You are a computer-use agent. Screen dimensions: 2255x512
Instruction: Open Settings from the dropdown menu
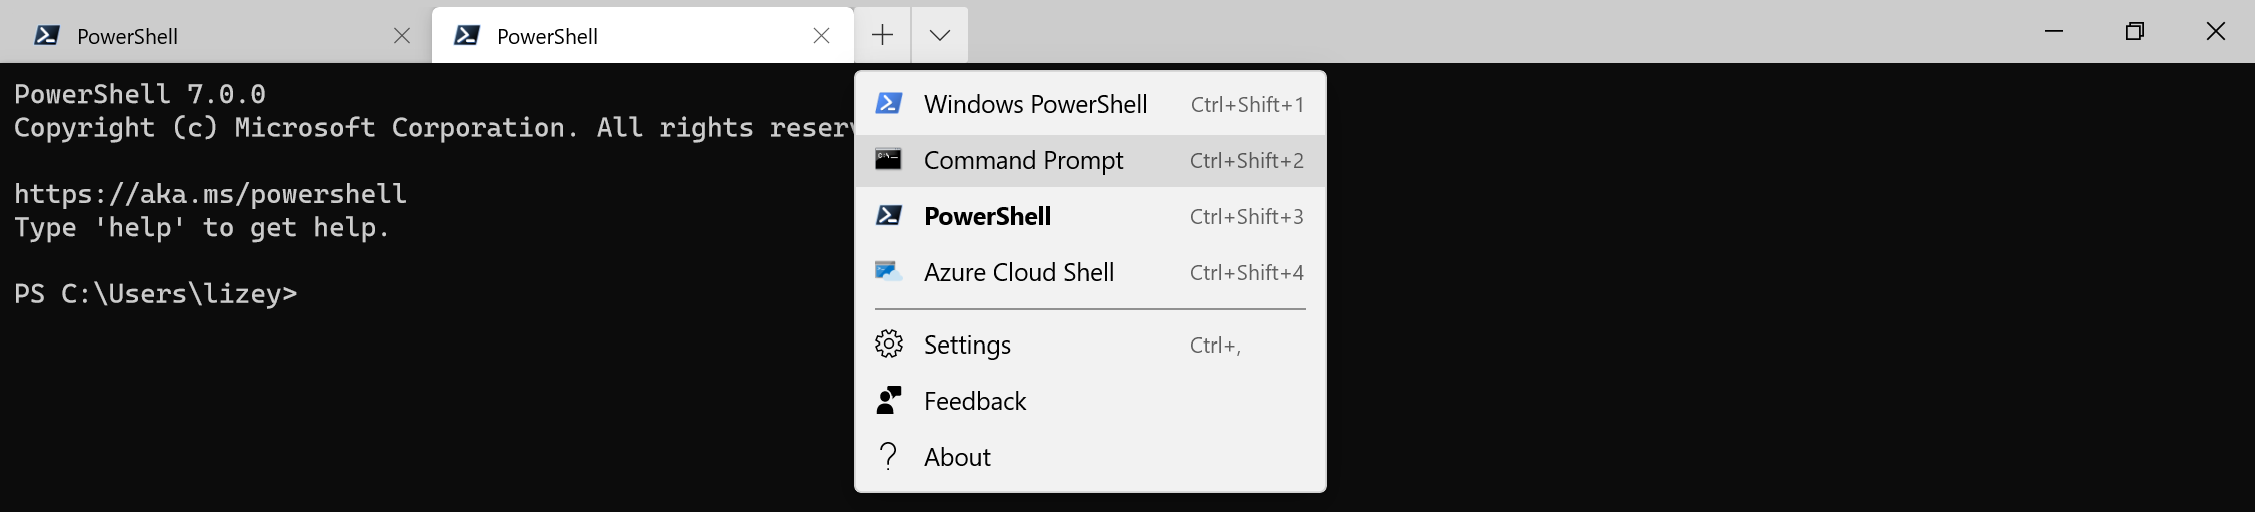[967, 345]
